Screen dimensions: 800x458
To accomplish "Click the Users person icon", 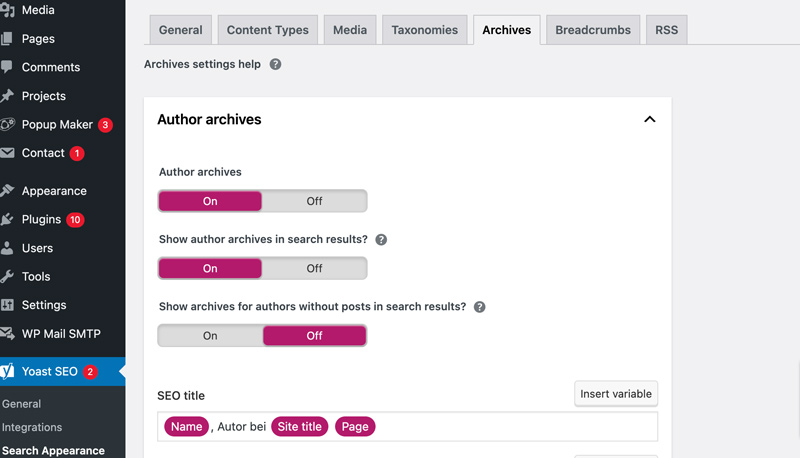I will [x=7, y=248].
